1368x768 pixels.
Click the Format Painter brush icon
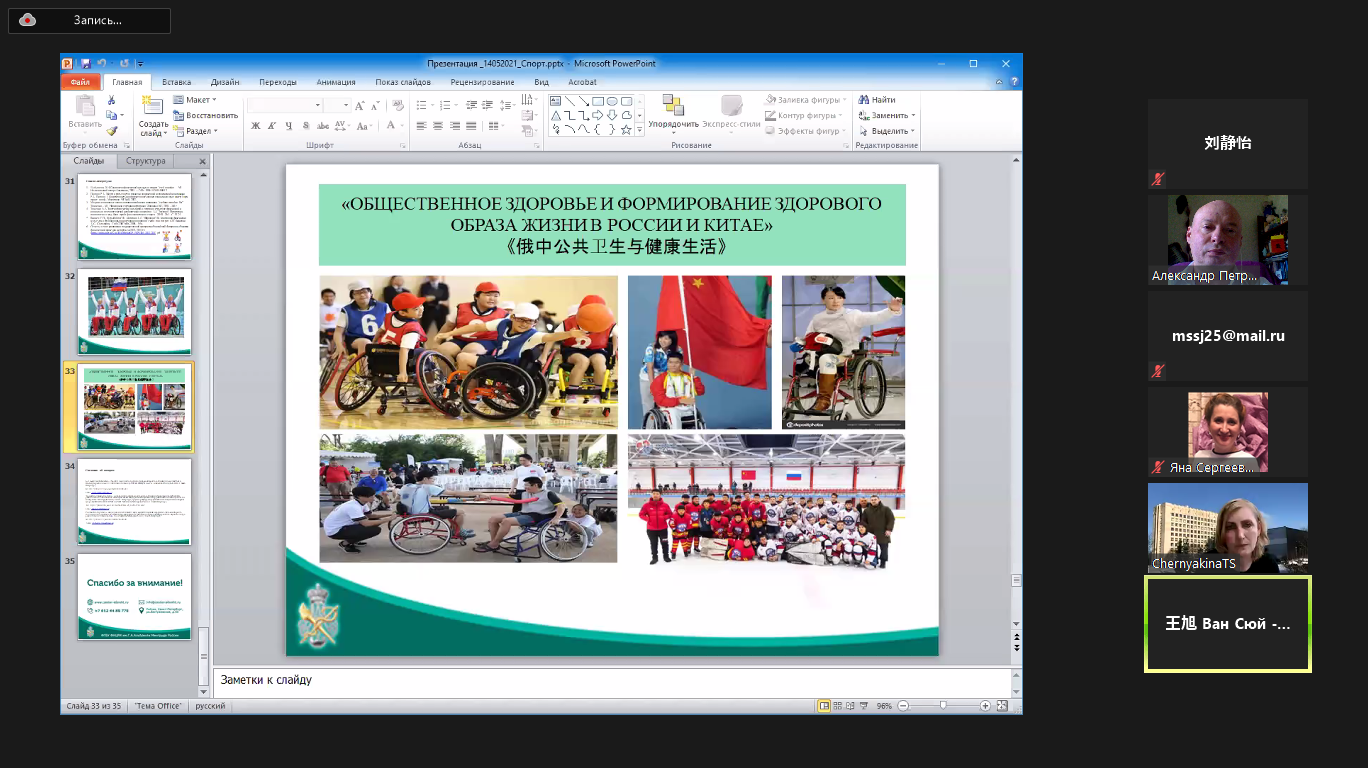[112, 130]
